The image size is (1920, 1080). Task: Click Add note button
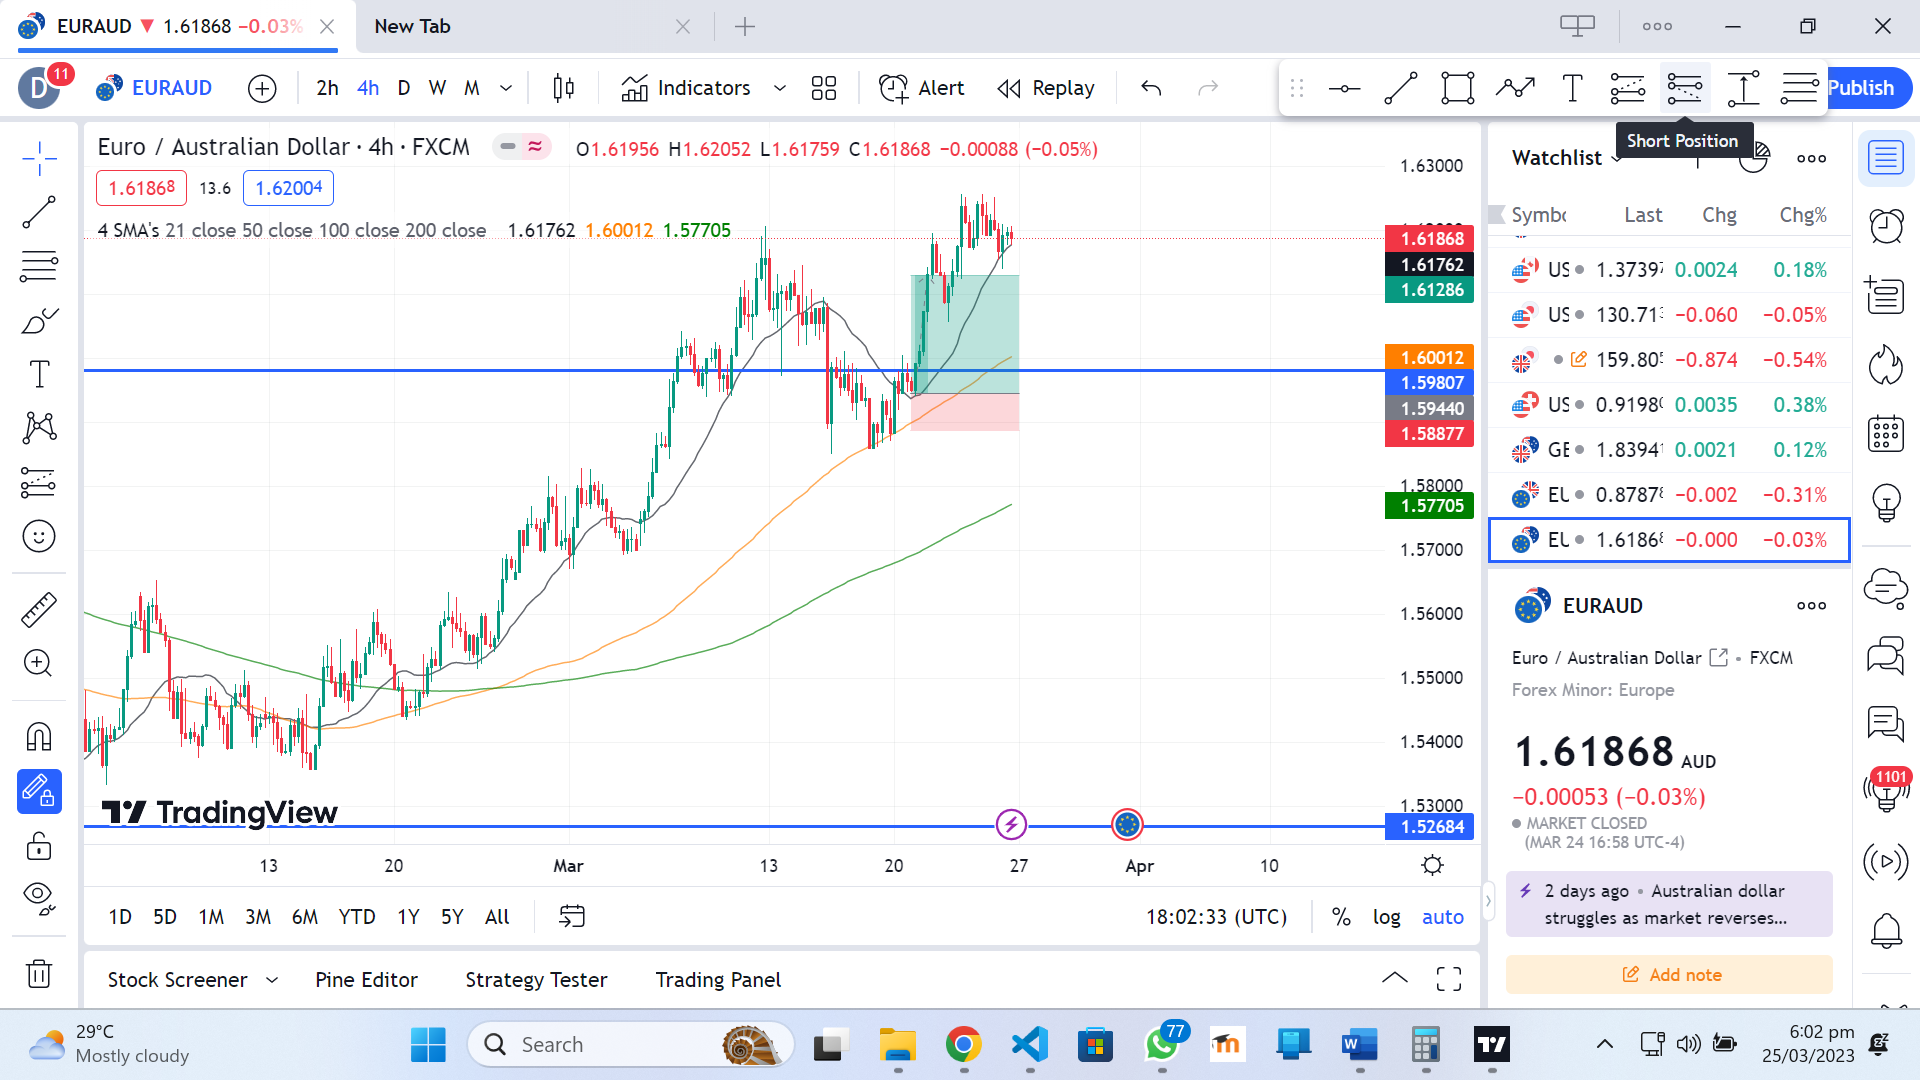click(1669, 974)
